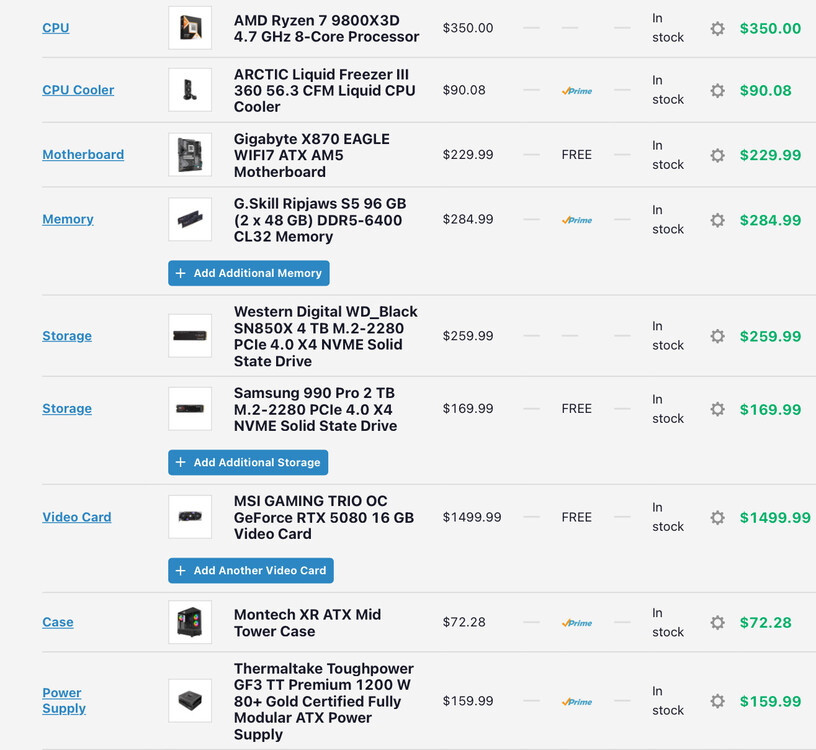This screenshot has height=750, width=816.
Task: Click gear icon beside the Motherboard price
Action: pos(717,155)
